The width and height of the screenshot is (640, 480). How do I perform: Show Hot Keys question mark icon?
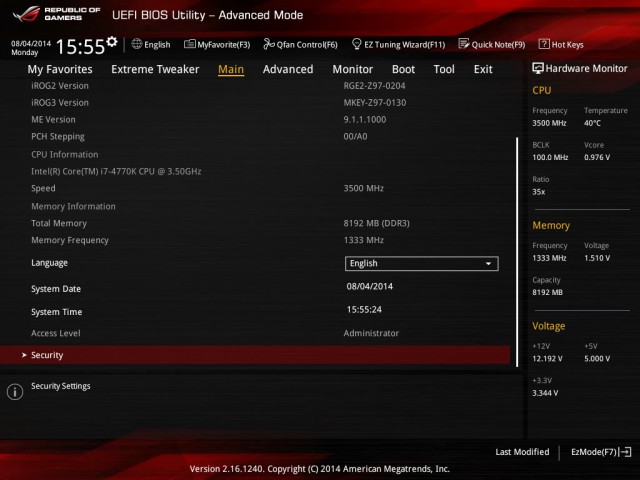click(544, 44)
